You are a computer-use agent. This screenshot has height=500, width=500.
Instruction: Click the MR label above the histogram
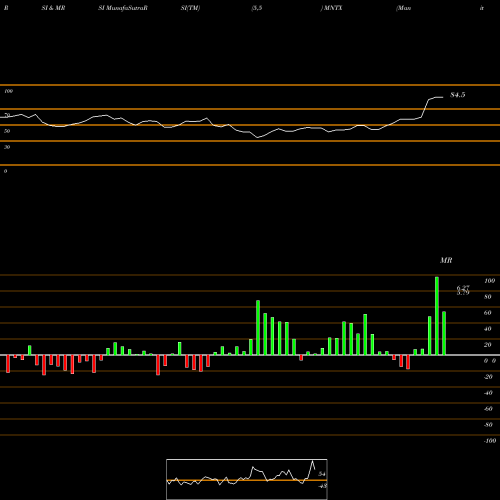click(x=446, y=260)
